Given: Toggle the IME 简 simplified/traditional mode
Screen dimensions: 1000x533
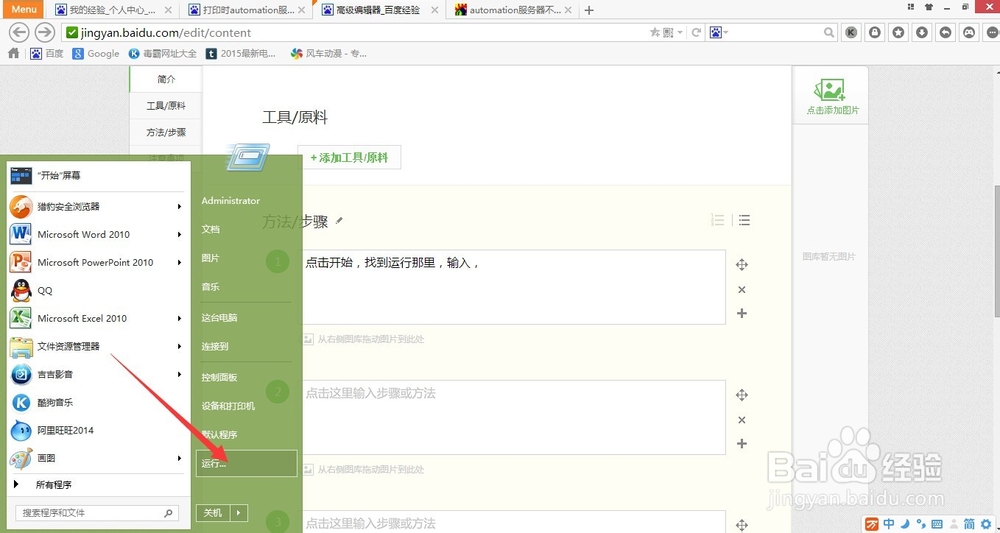Looking at the screenshot, I should (969, 524).
